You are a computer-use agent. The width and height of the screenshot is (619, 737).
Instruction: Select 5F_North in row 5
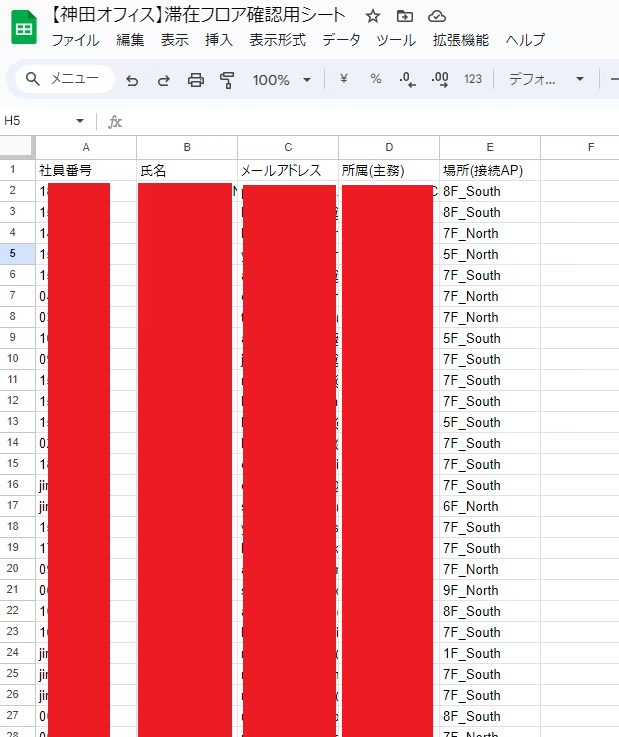coord(490,254)
